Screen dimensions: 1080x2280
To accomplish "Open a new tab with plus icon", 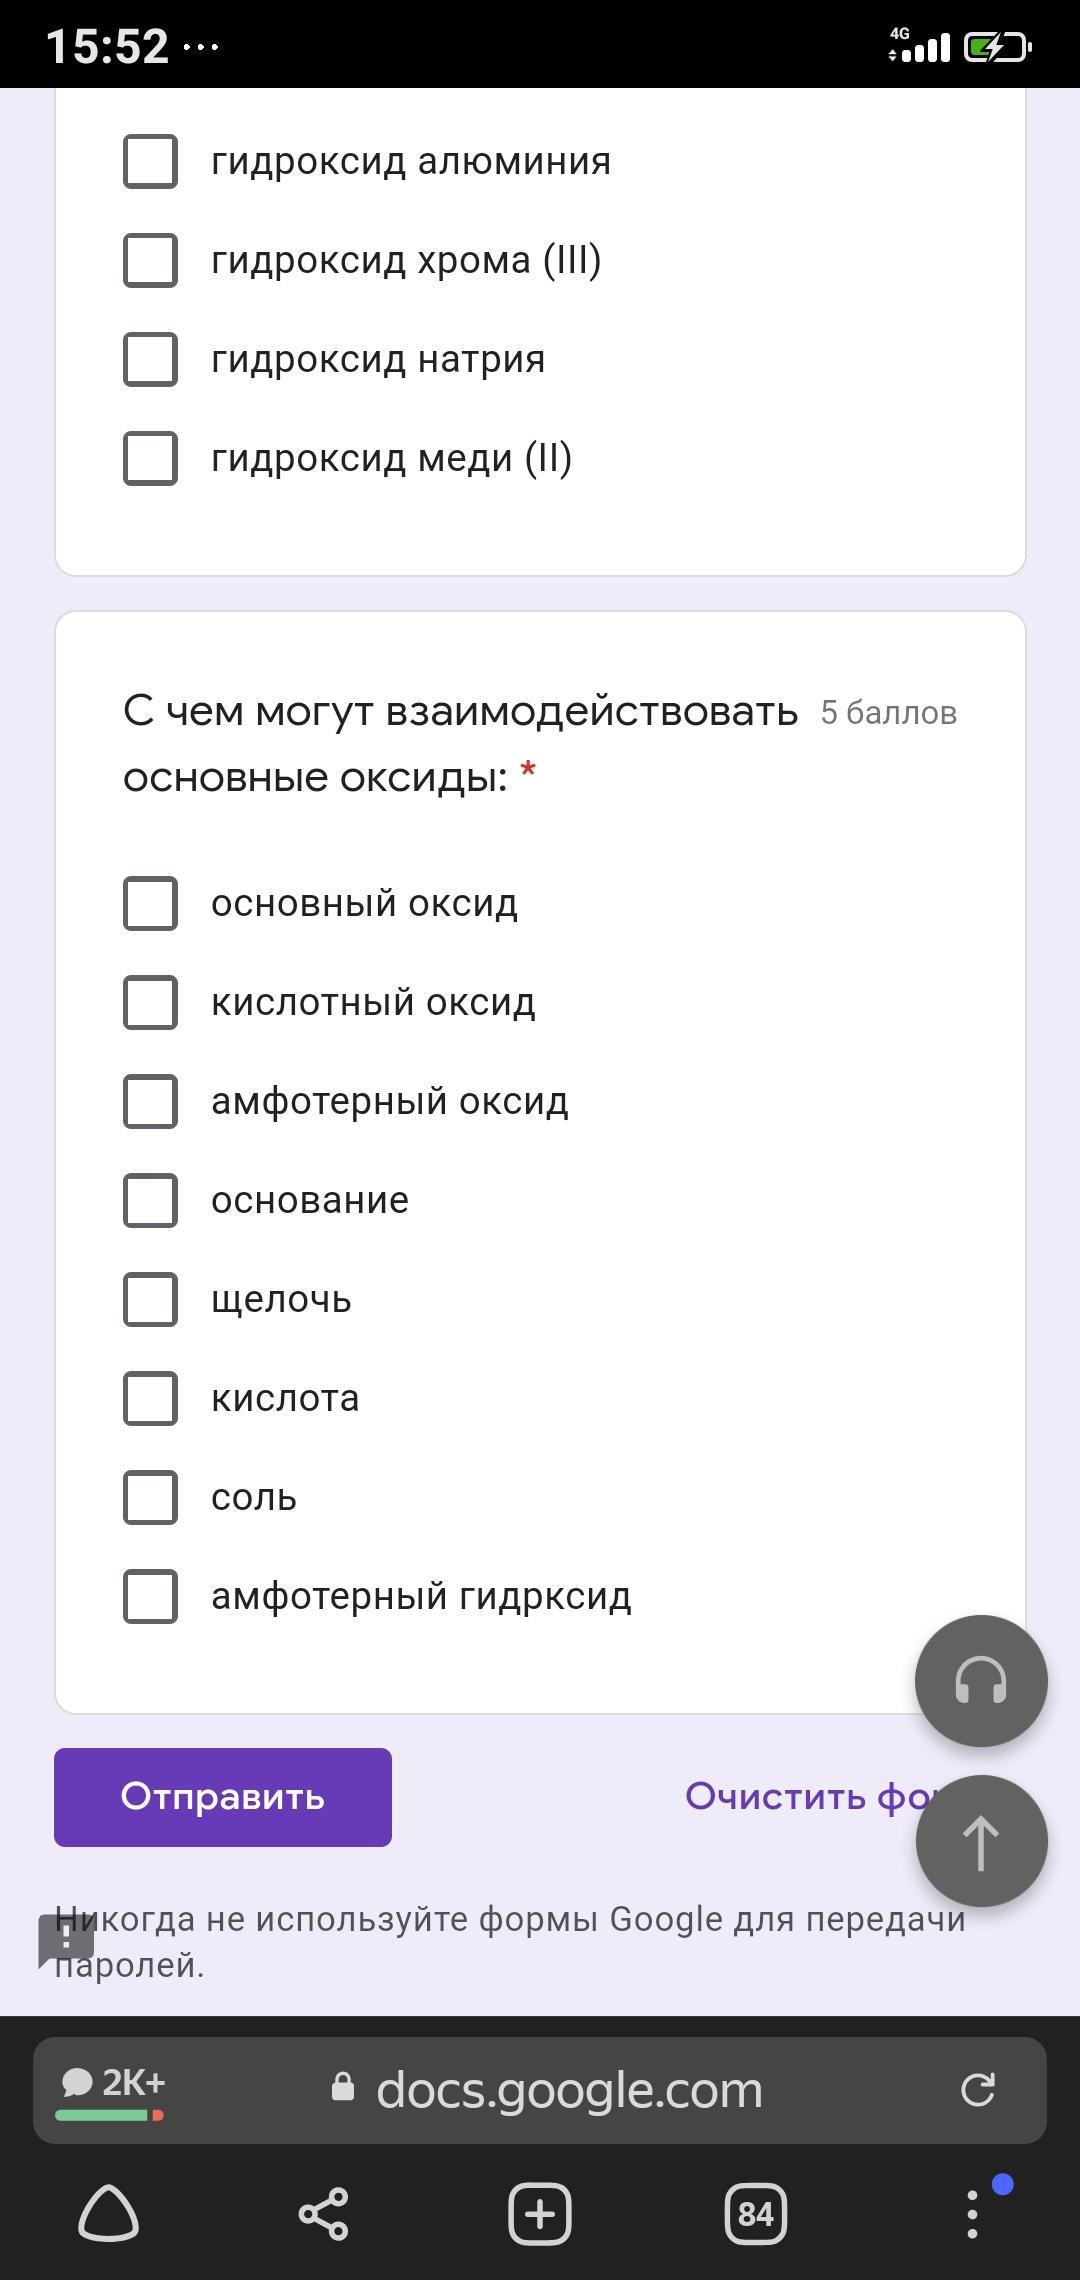I will click(540, 2213).
